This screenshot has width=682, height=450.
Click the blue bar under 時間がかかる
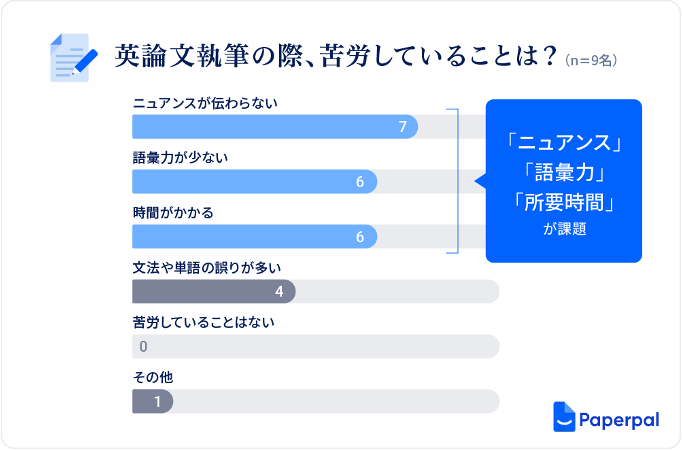pyautogui.click(x=254, y=237)
